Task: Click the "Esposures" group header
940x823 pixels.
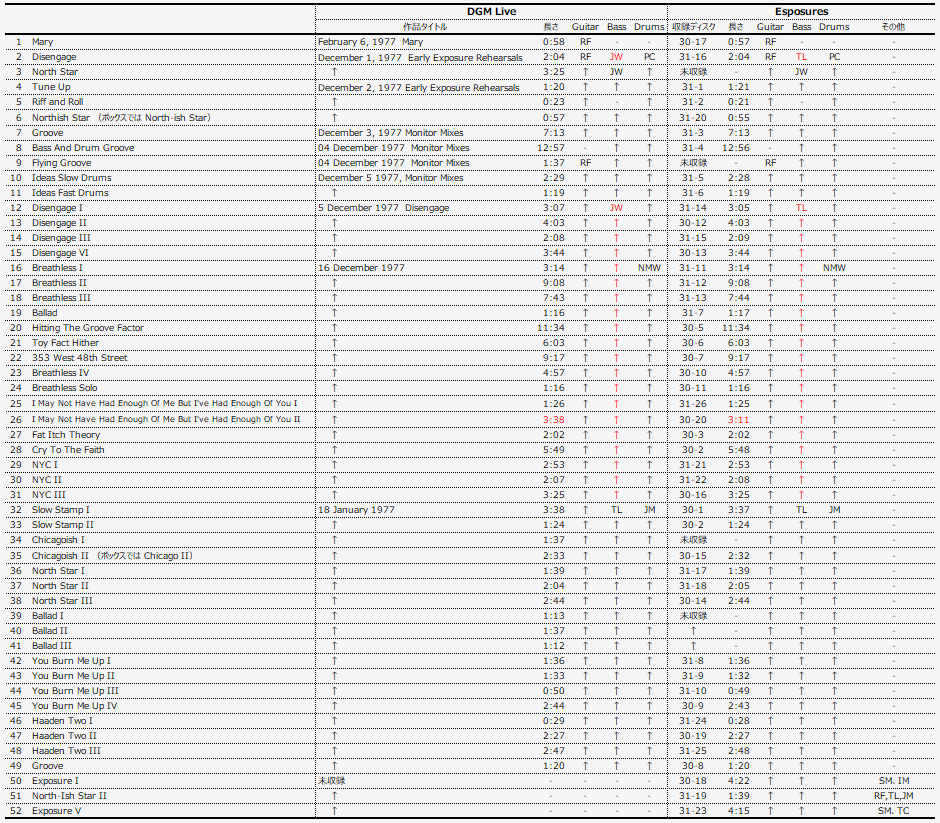Action: coord(802,11)
